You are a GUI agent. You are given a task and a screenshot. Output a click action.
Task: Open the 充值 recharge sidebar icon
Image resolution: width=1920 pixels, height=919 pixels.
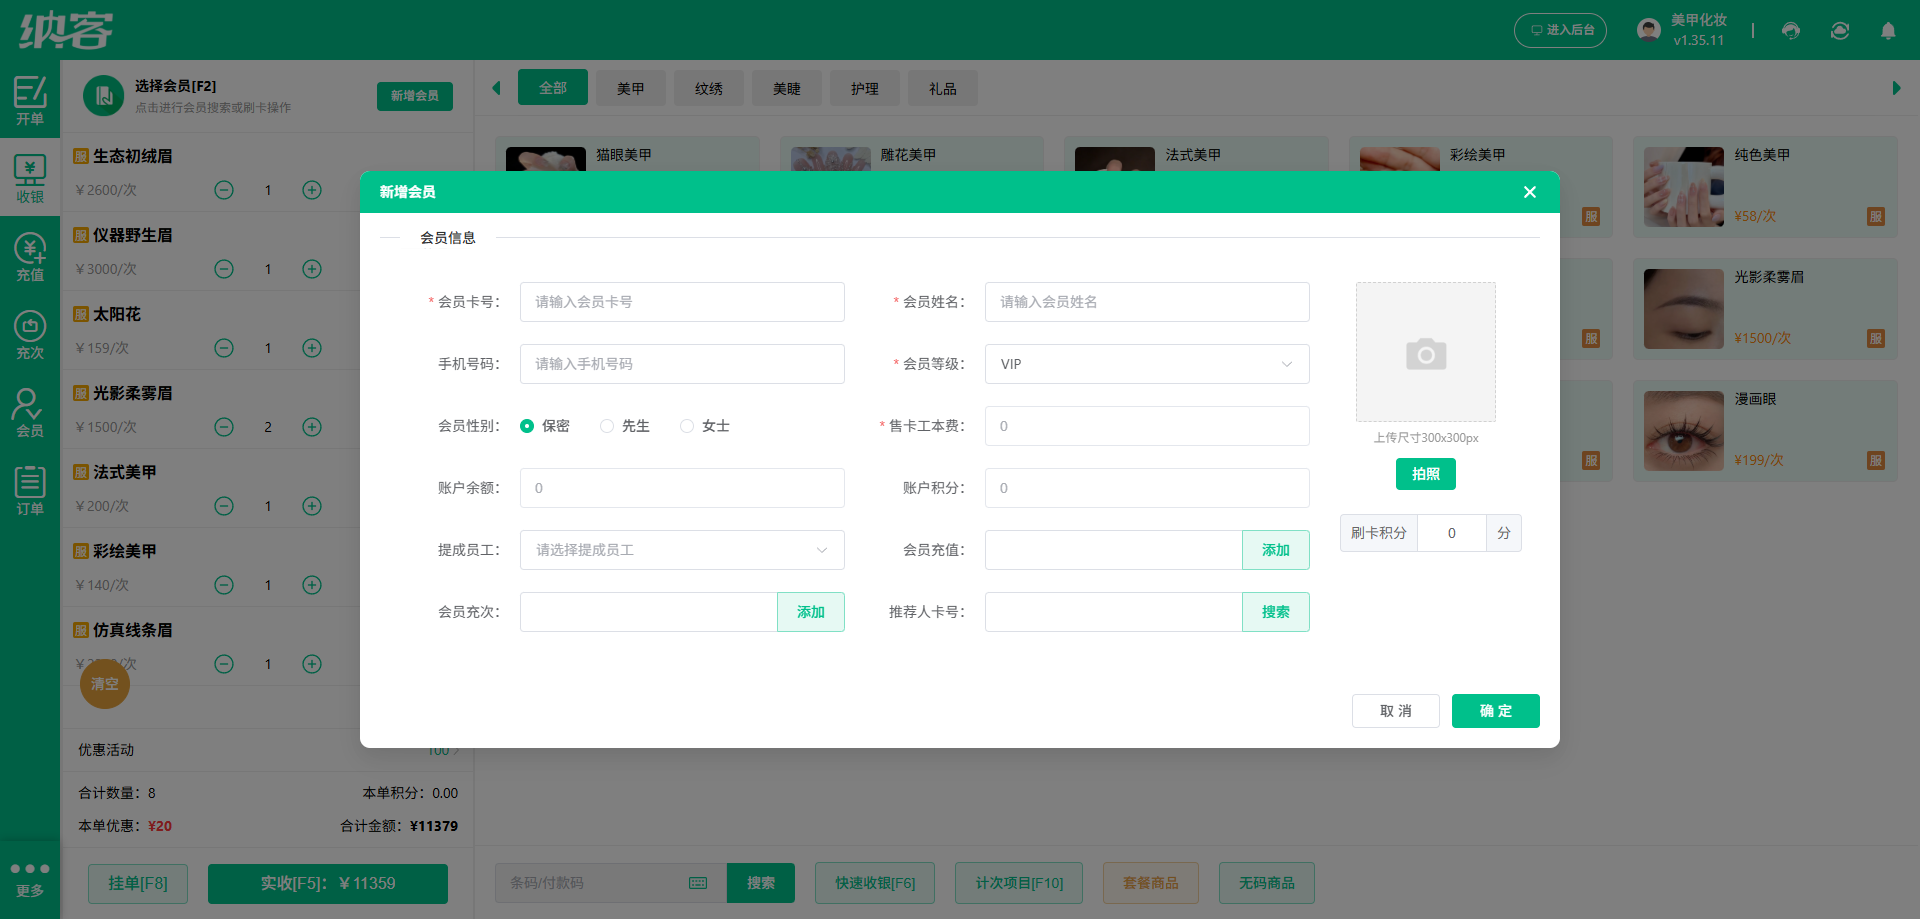coord(30,257)
